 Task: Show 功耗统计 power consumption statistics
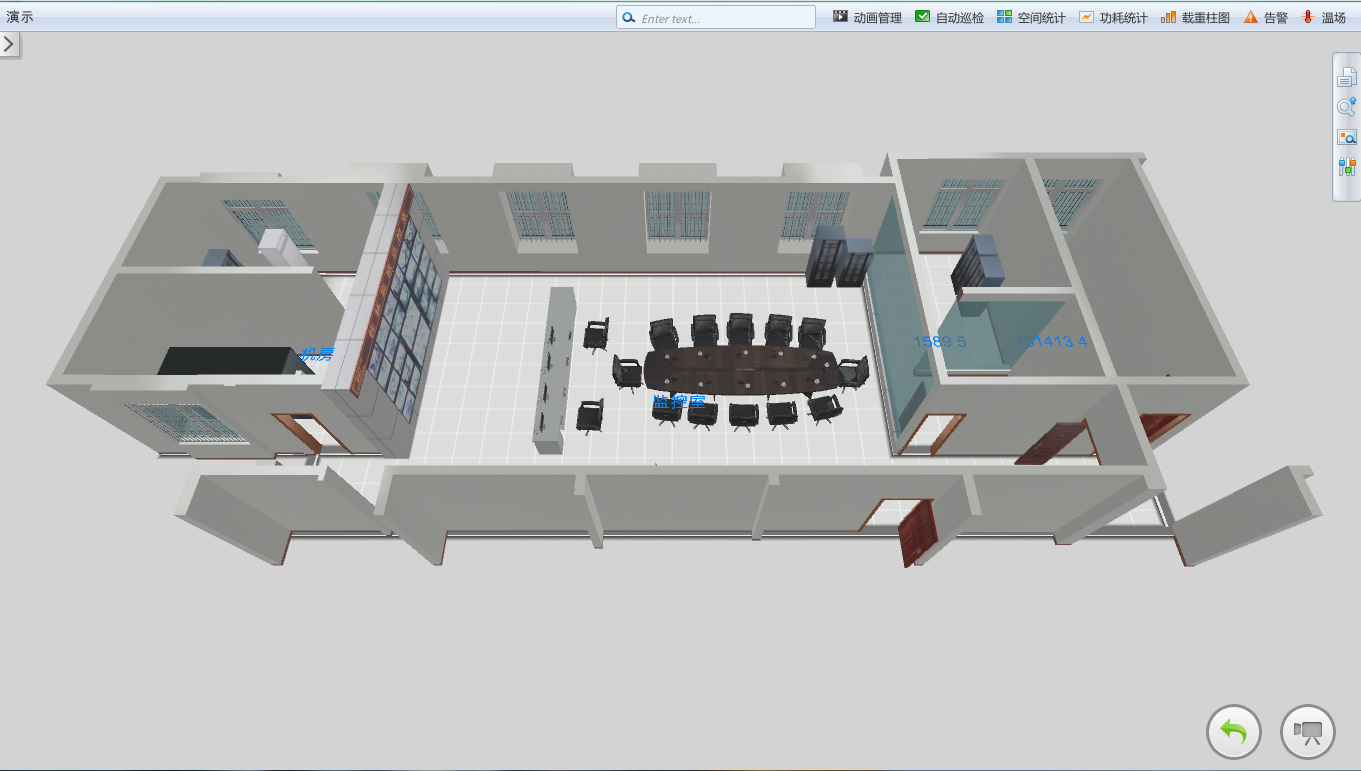coord(1113,18)
